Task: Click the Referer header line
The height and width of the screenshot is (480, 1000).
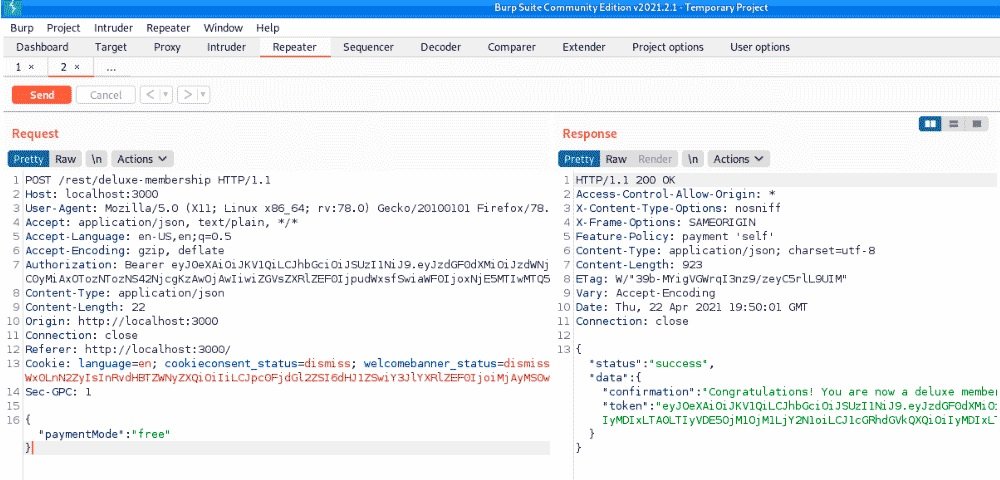Action: (x=128, y=349)
